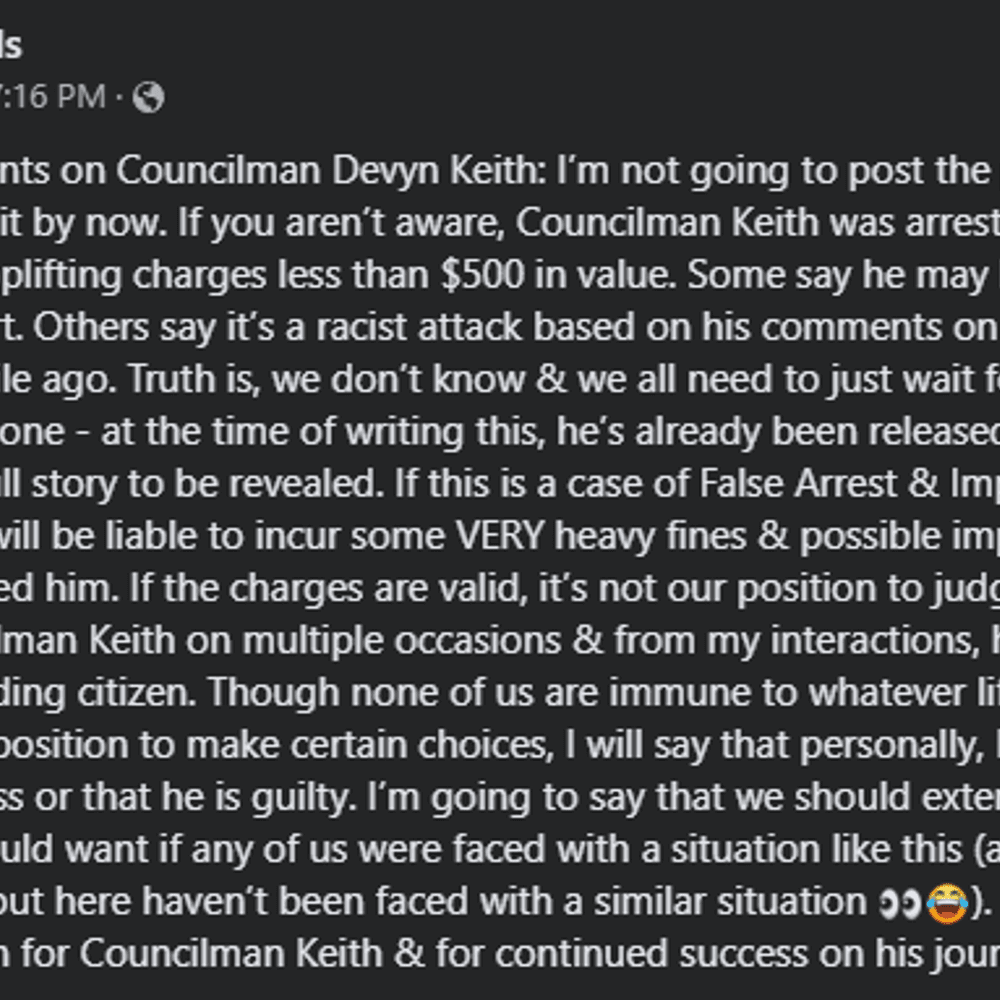The image size is (1000, 1000).
Task: Click the text "Though none of us"
Action: [x=371, y=693]
